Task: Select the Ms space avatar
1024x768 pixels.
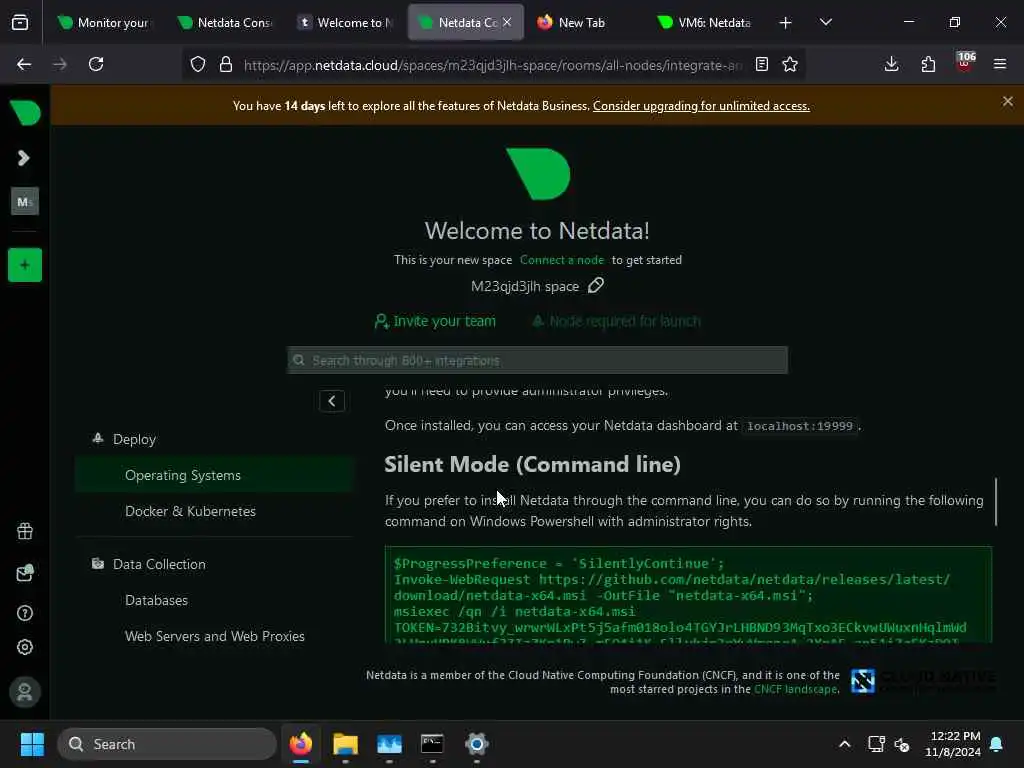Action: 25,201
